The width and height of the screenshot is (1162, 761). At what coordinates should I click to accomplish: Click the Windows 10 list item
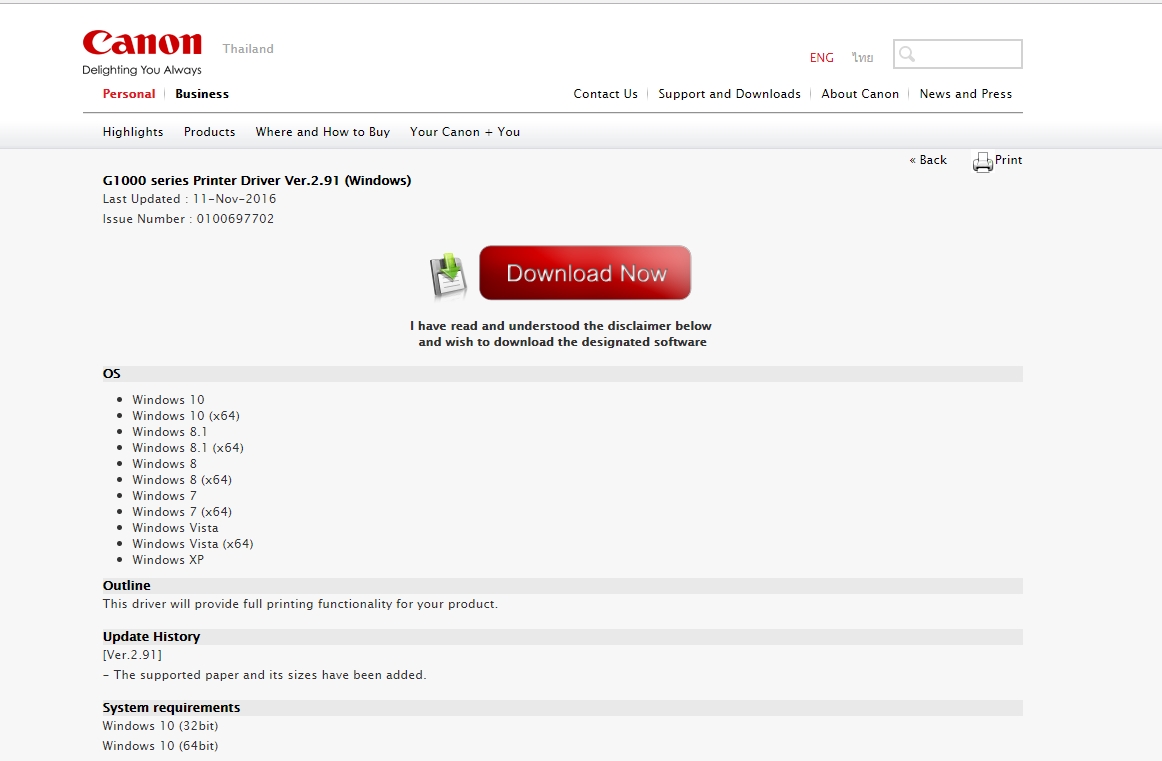(168, 400)
